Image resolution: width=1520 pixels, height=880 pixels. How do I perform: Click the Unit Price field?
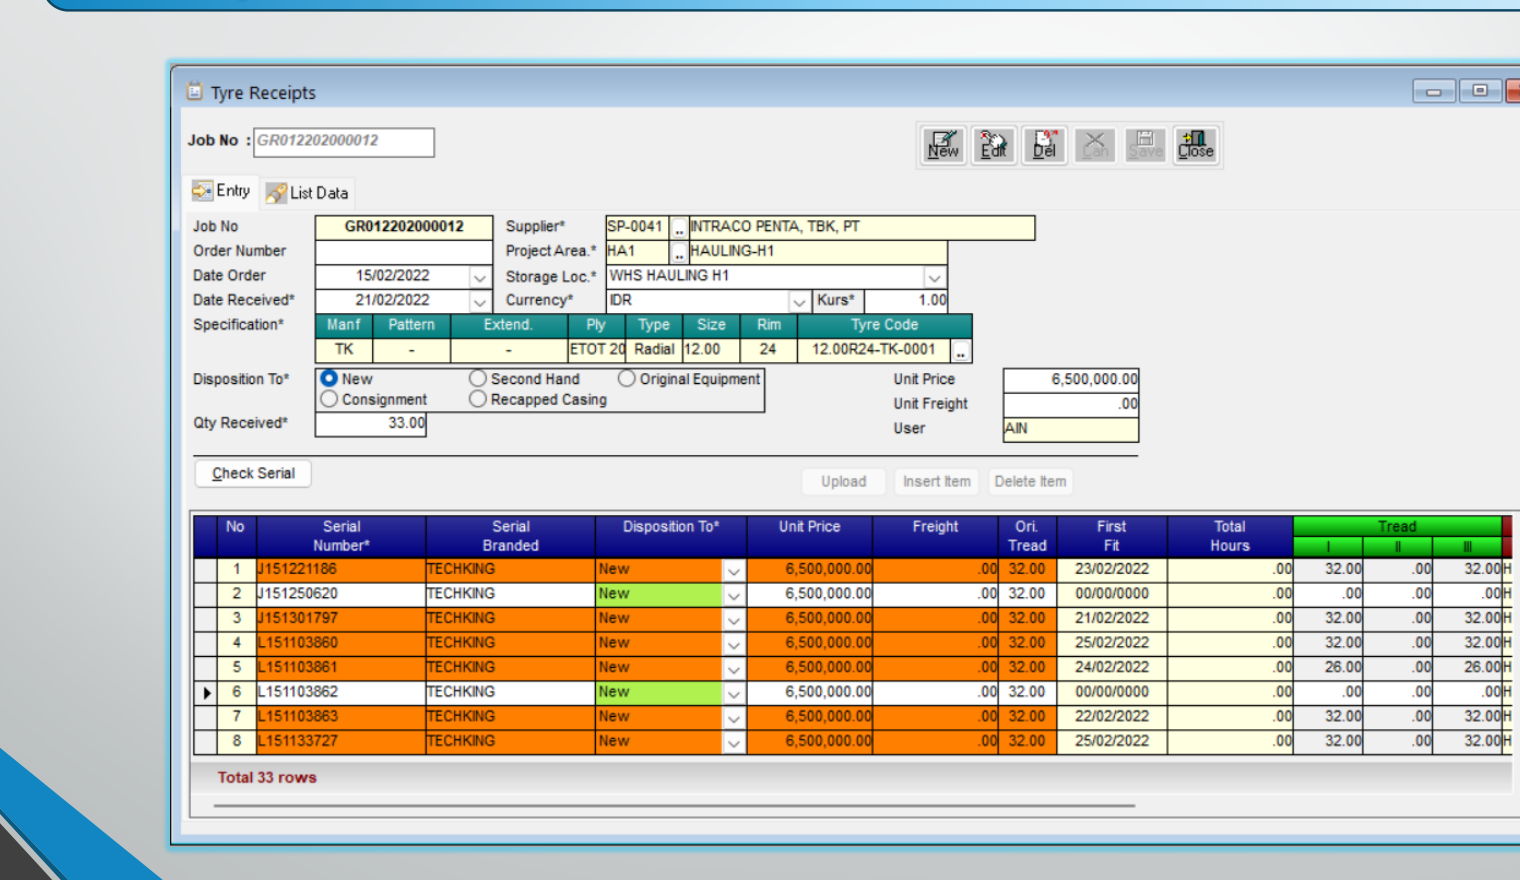coord(1071,380)
